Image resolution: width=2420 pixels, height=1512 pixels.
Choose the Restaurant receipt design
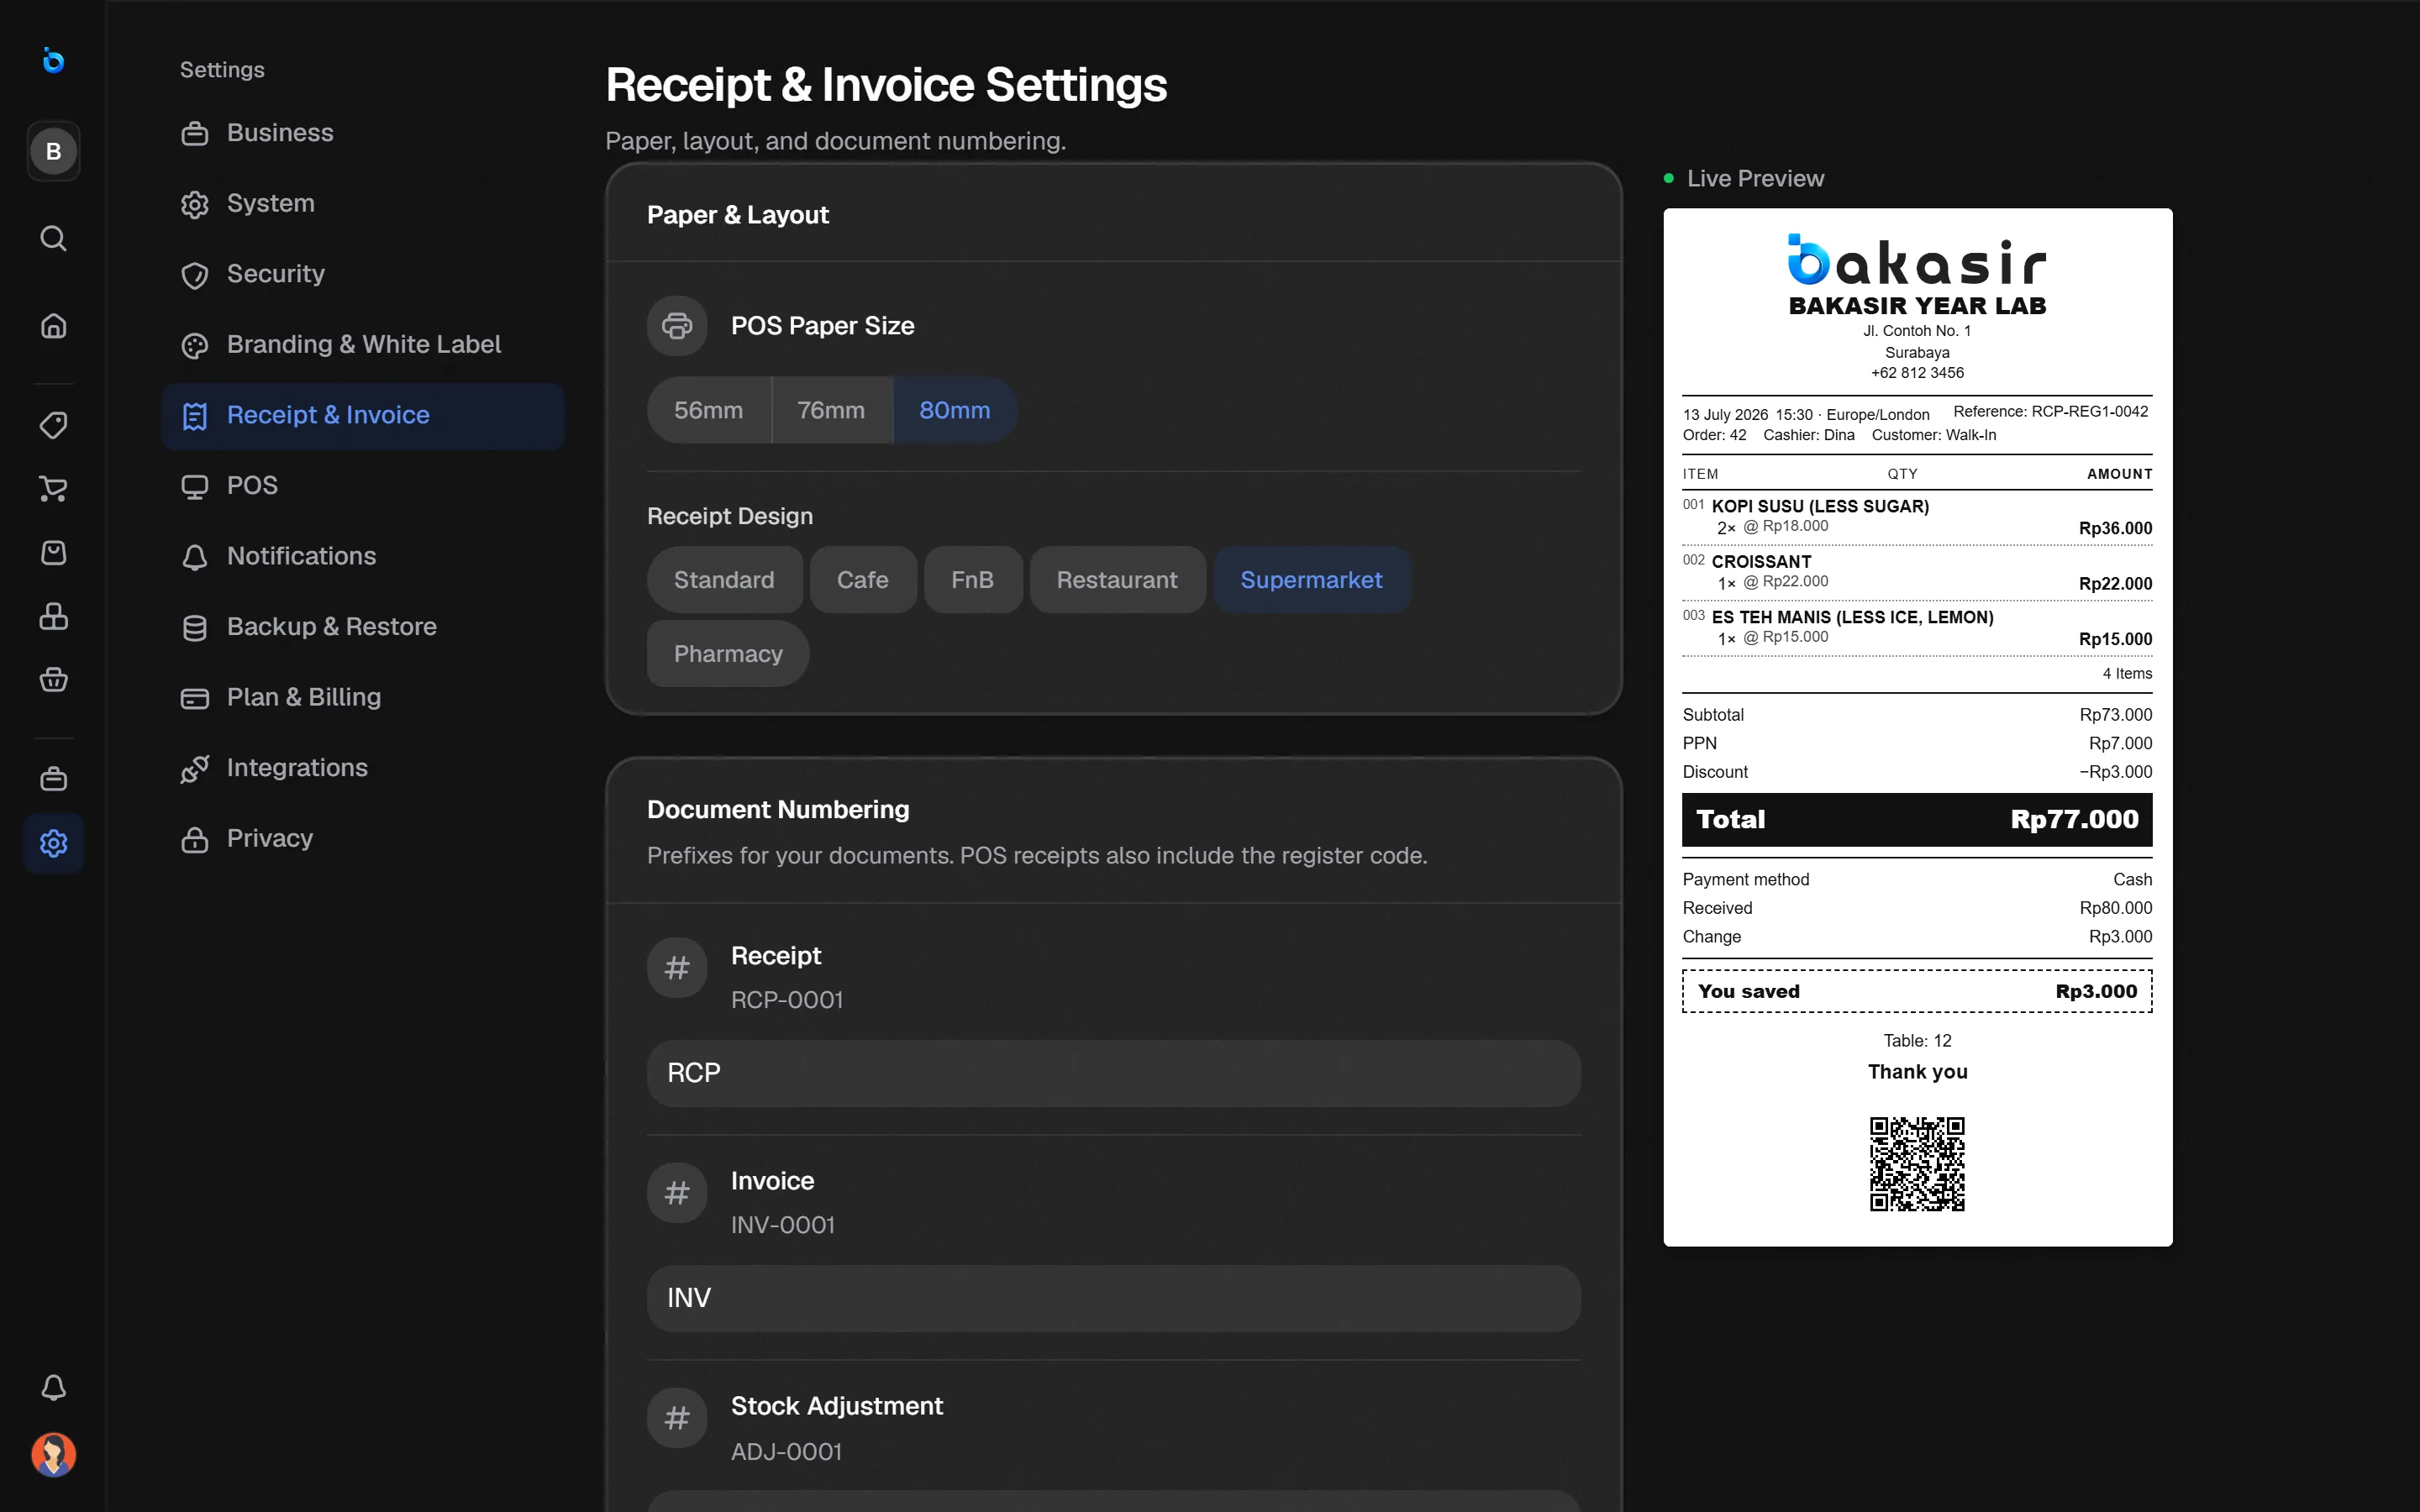(x=1117, y=580)
